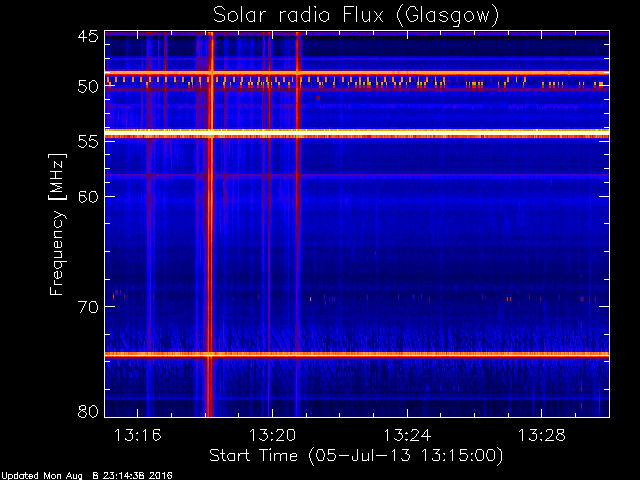Click the "Updated Mon Aug 8 23:14:38 2016" timestamp
Screen dimensions: 640x480
click(x=87, y=476)
